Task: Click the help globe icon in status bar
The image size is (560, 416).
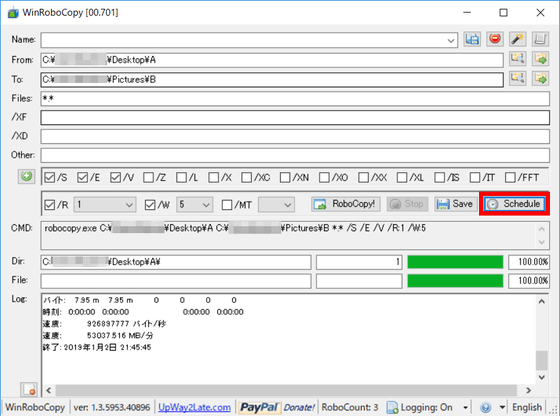Action: [485, 407]
